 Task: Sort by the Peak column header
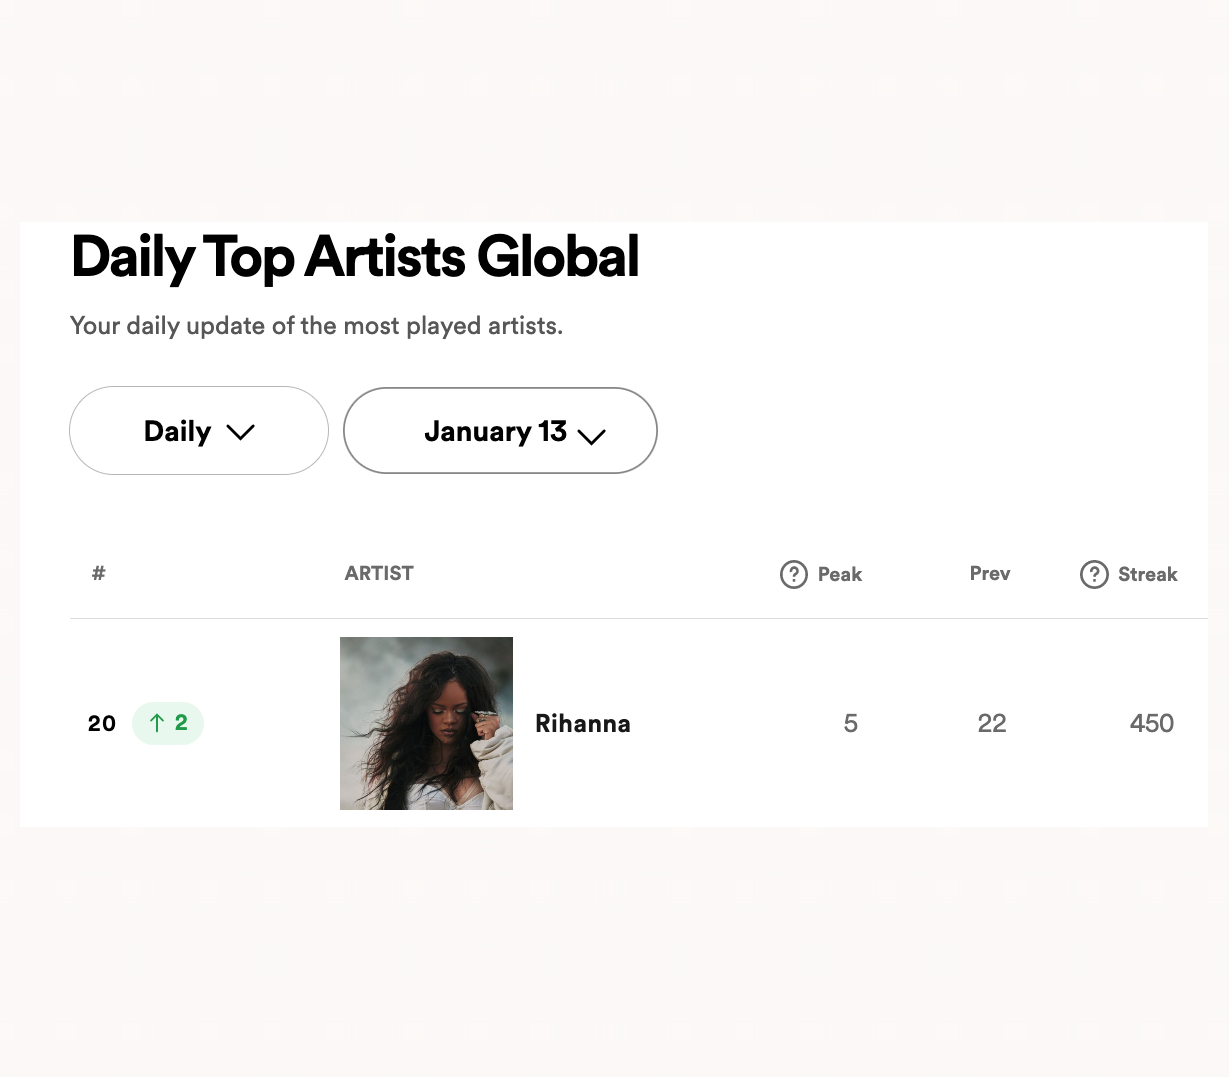[841, 574]
